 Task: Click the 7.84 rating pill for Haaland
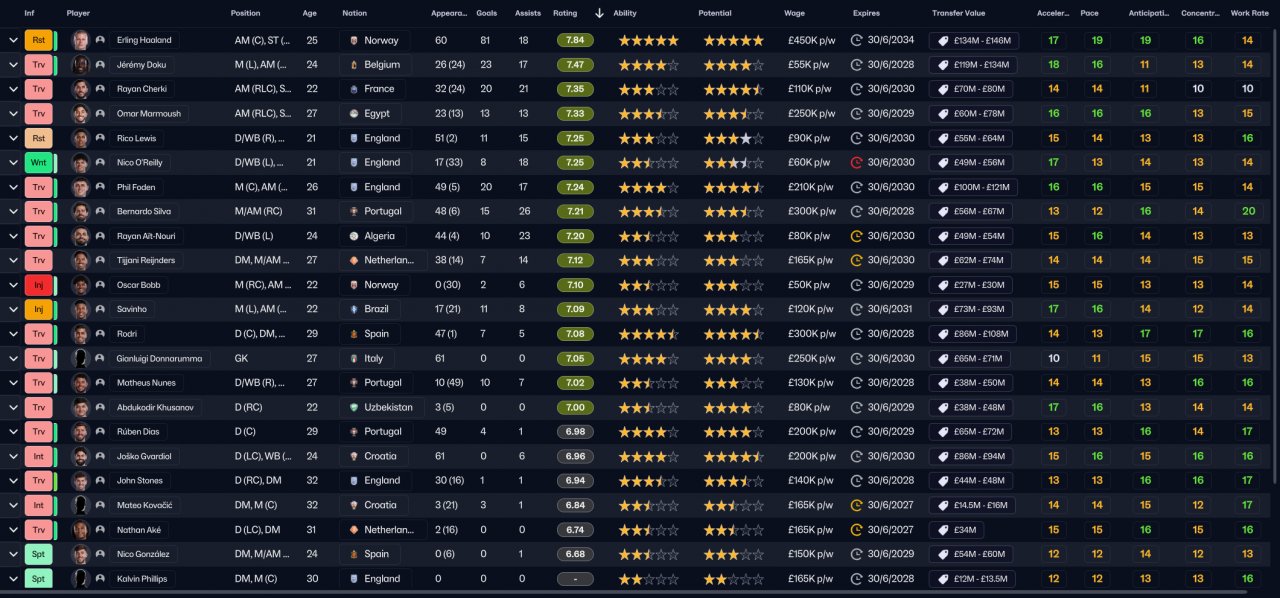(575, 40)
